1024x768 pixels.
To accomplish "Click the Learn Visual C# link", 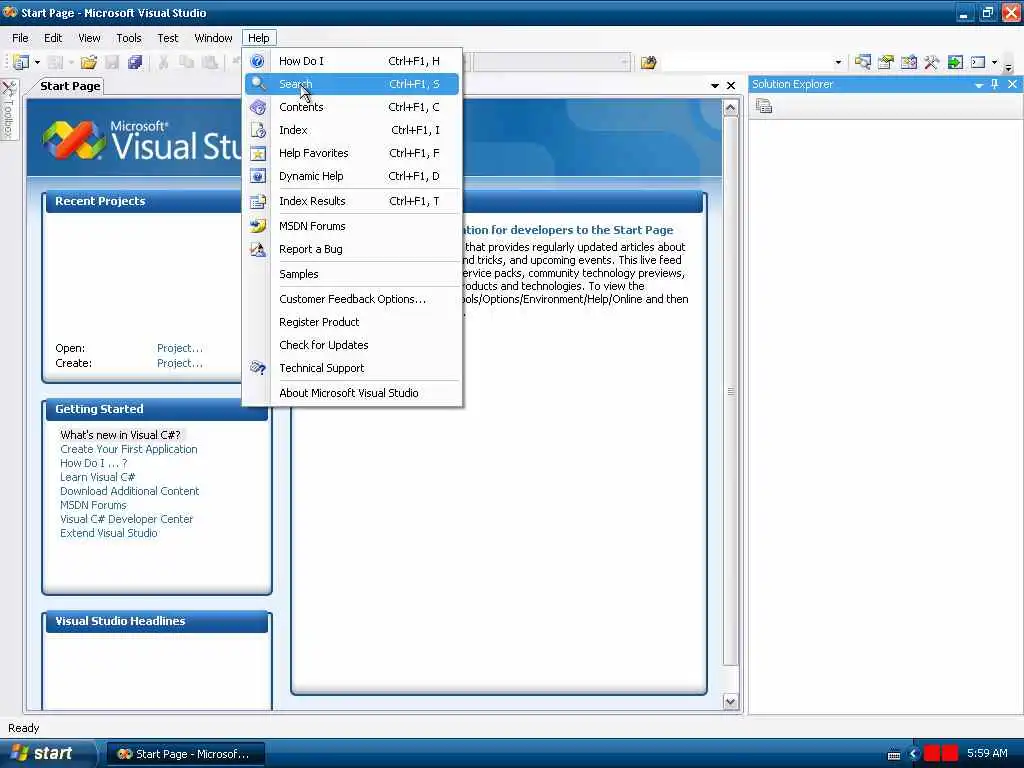I will 97,477.
